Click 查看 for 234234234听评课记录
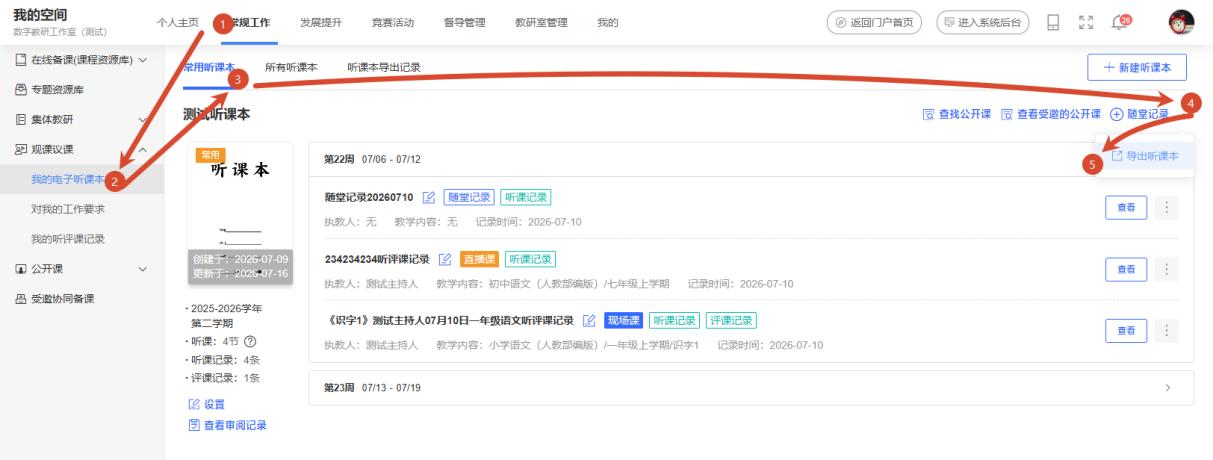This screenshot has width=1213, height=460. [1126, 268]
